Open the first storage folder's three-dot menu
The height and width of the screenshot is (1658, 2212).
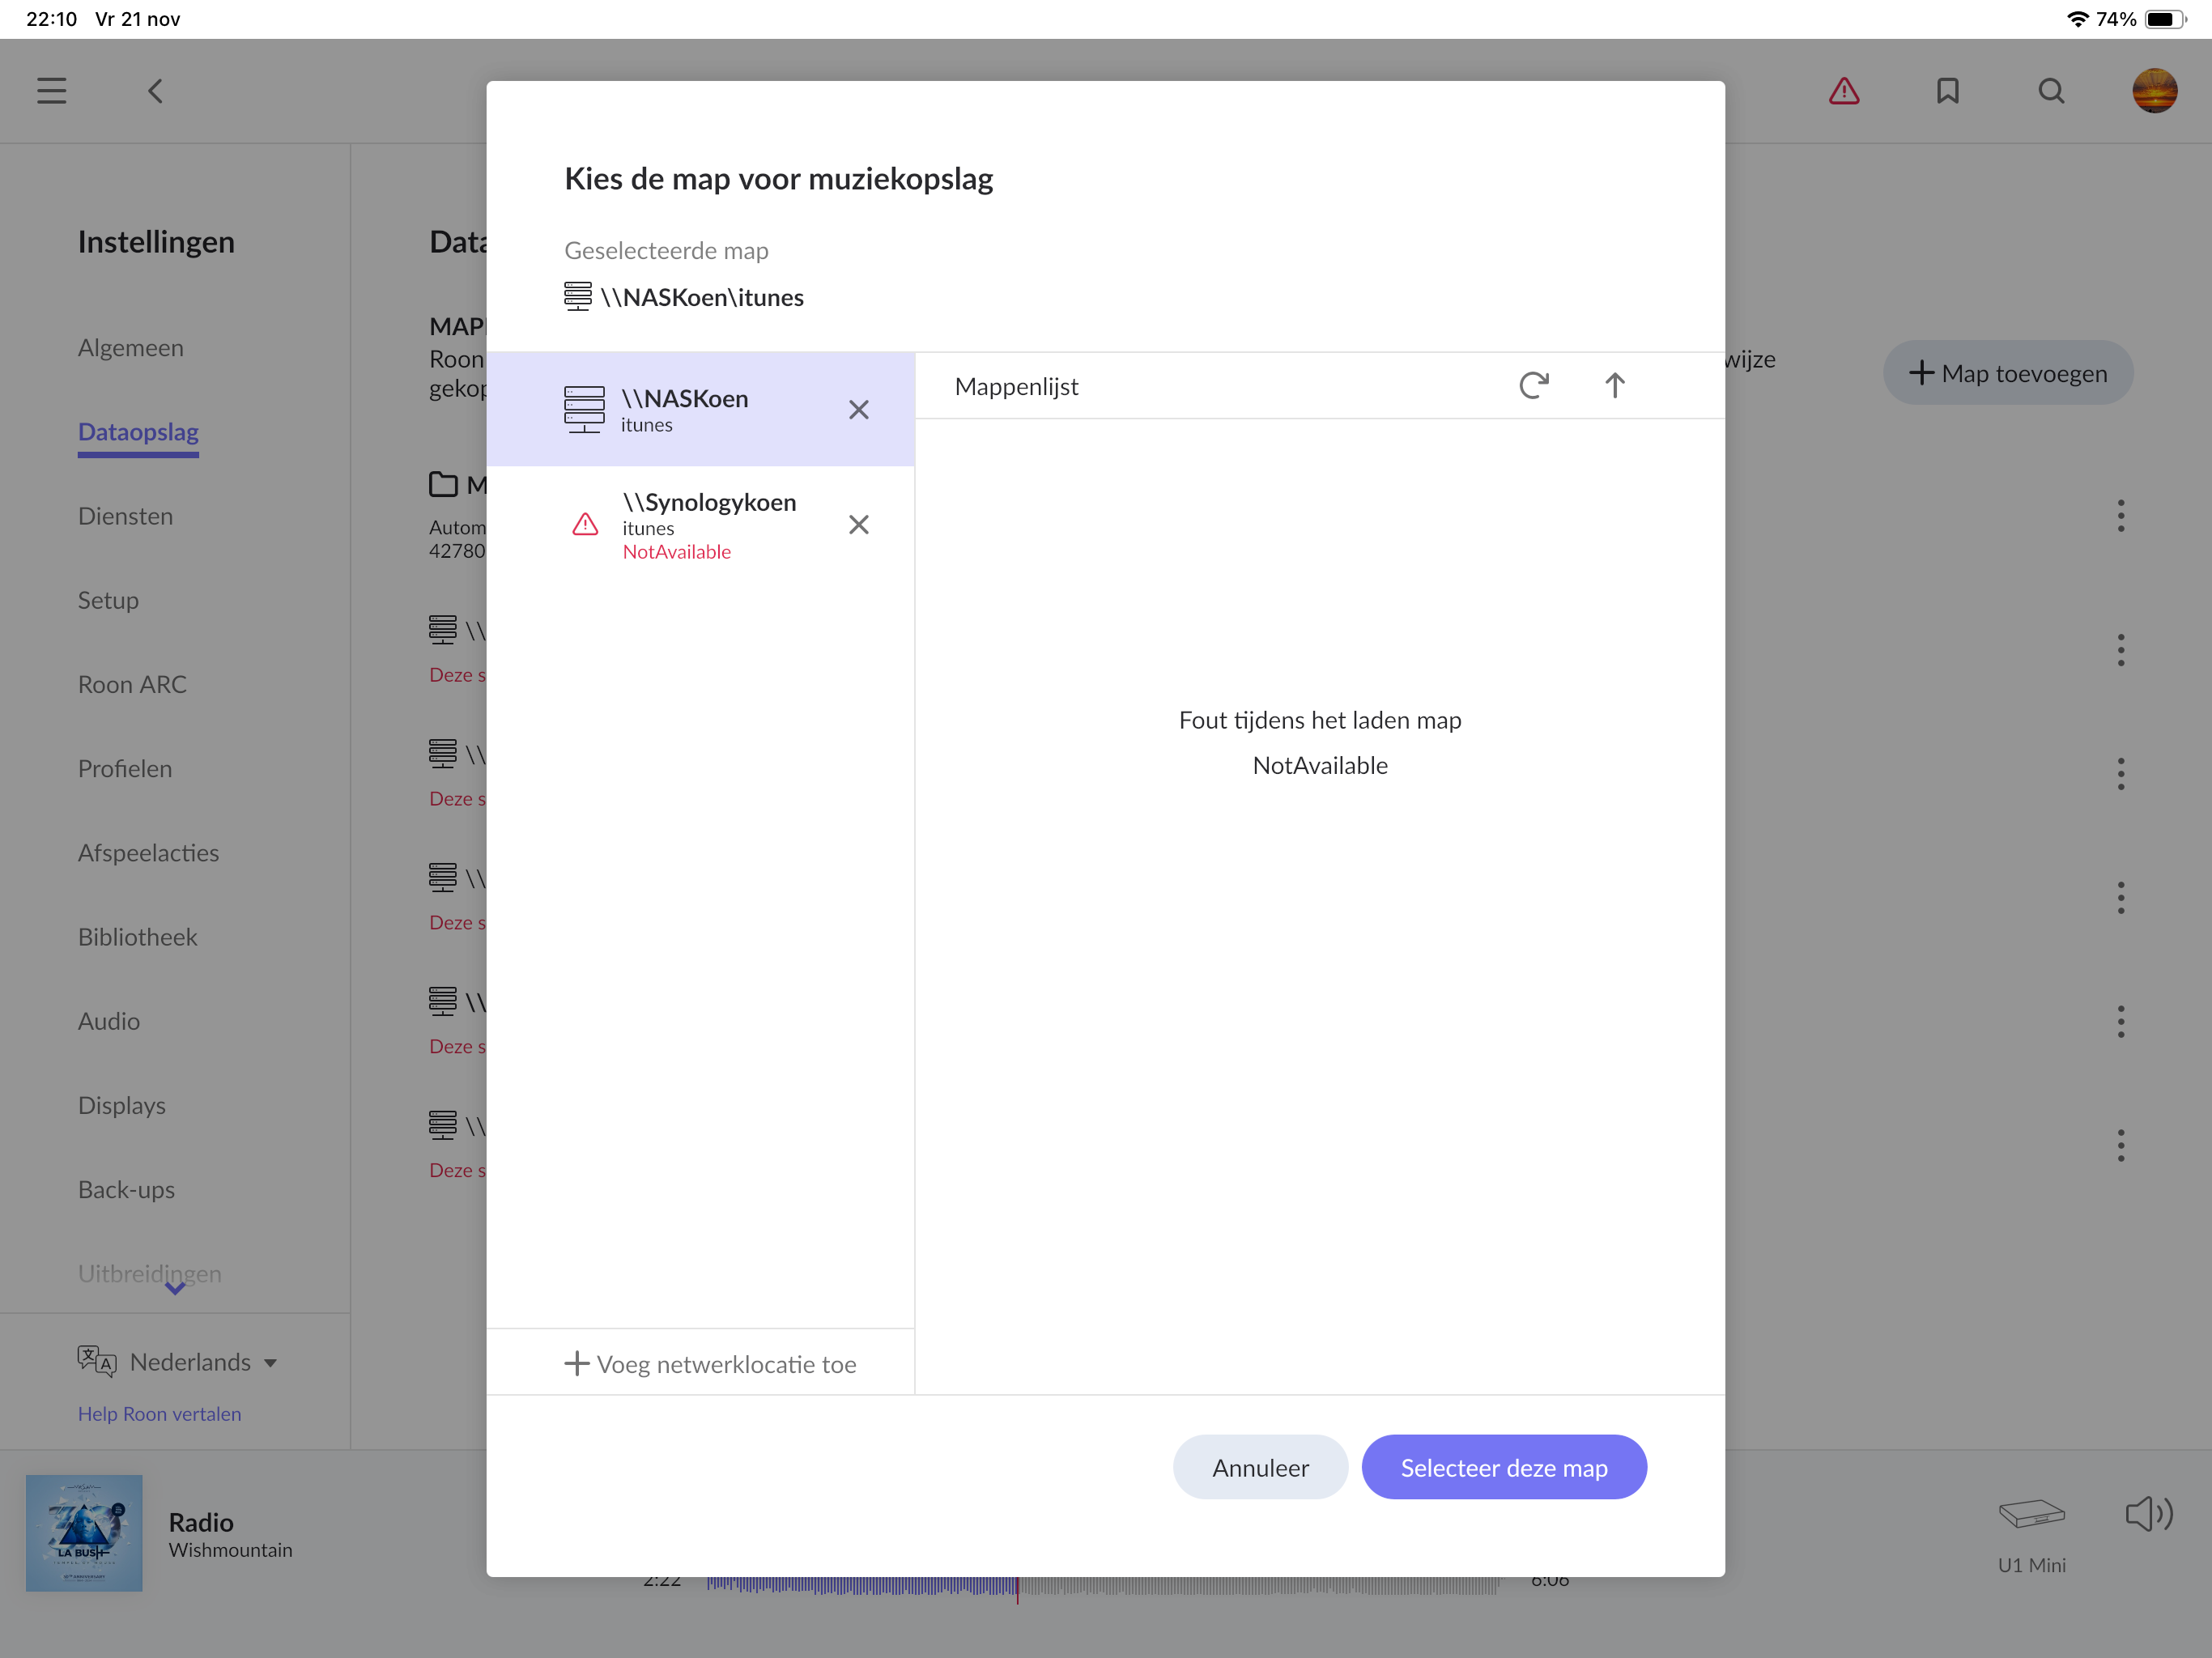2120,516
